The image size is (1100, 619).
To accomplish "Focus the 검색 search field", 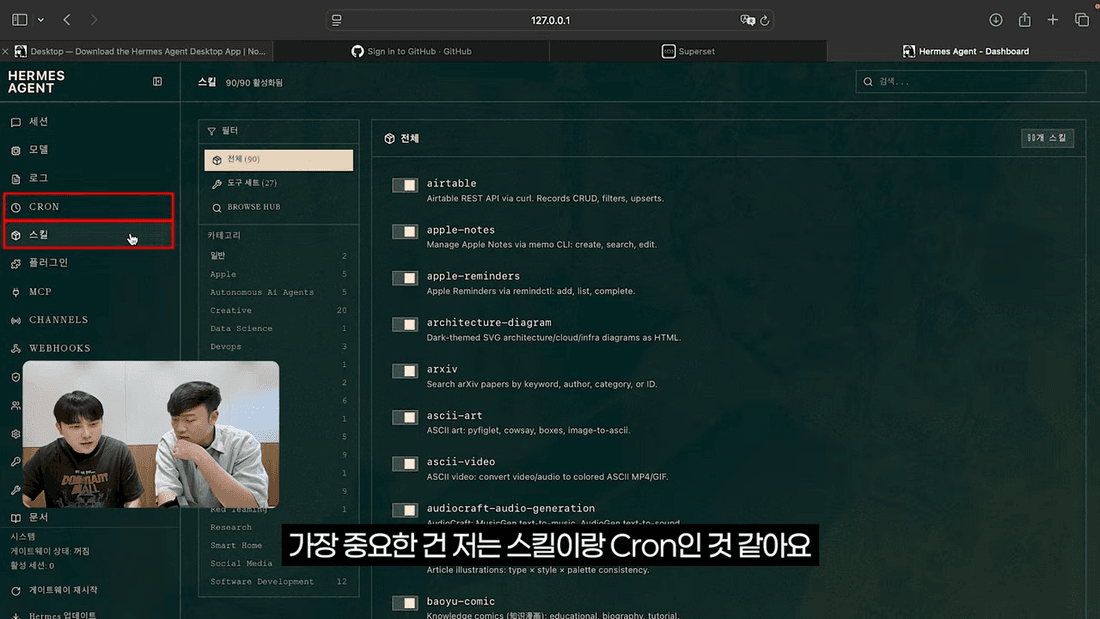I will (970, 81).
